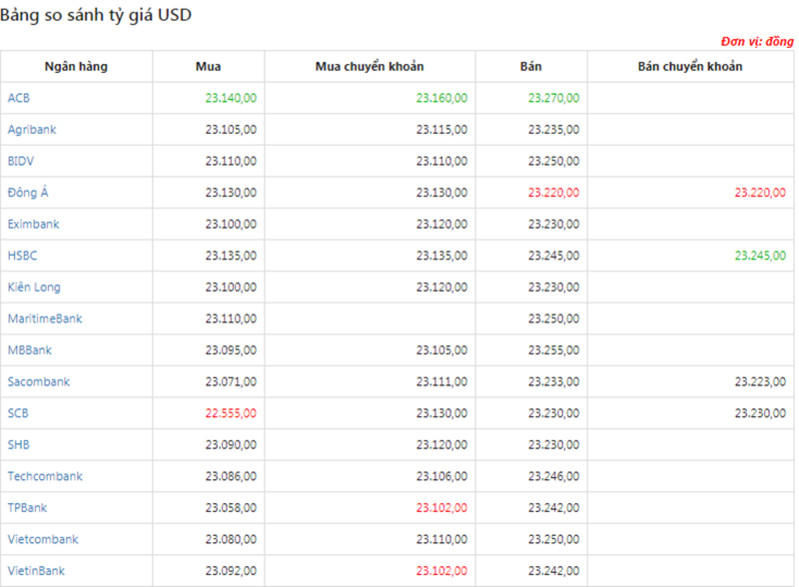The width and height of the screenshot is (799, 587).
Task: Open the VietinBank link
Action: pyautogui.click(x=36, y=571)
